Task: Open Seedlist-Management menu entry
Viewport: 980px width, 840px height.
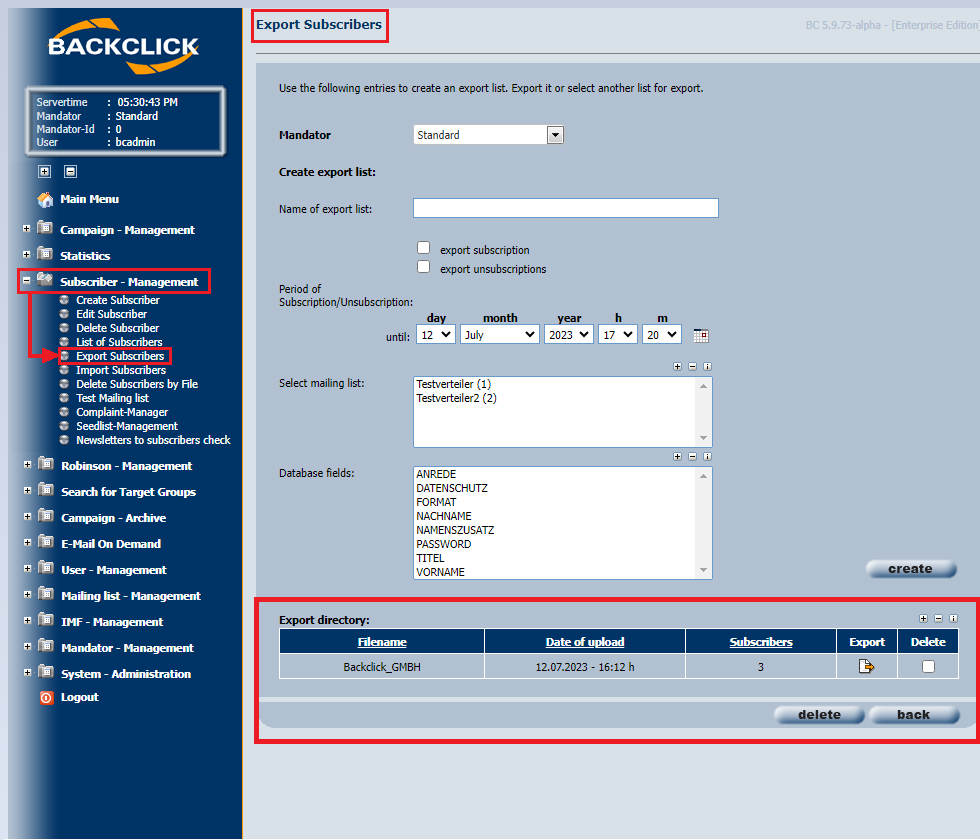Action: [127, 426]
